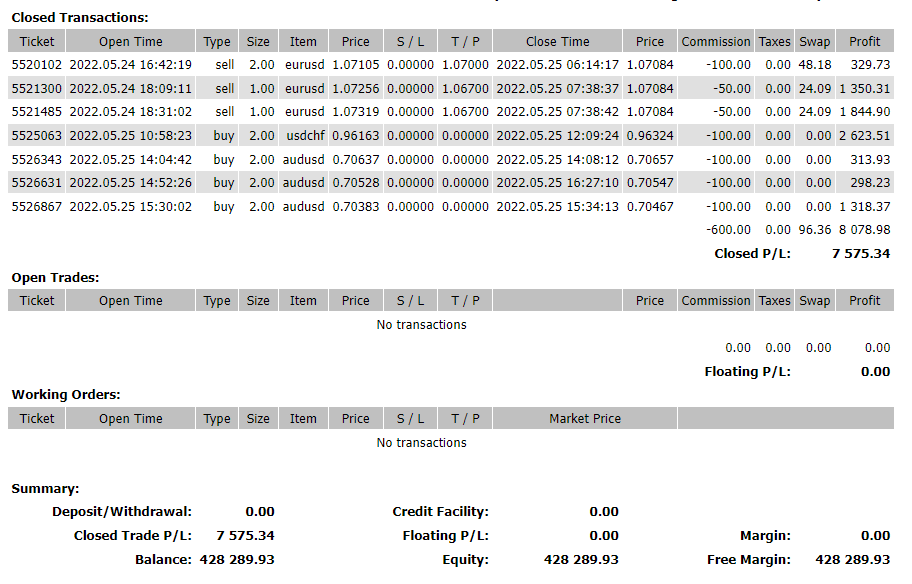Click the Item header in Working Orders

click(303, 419)
